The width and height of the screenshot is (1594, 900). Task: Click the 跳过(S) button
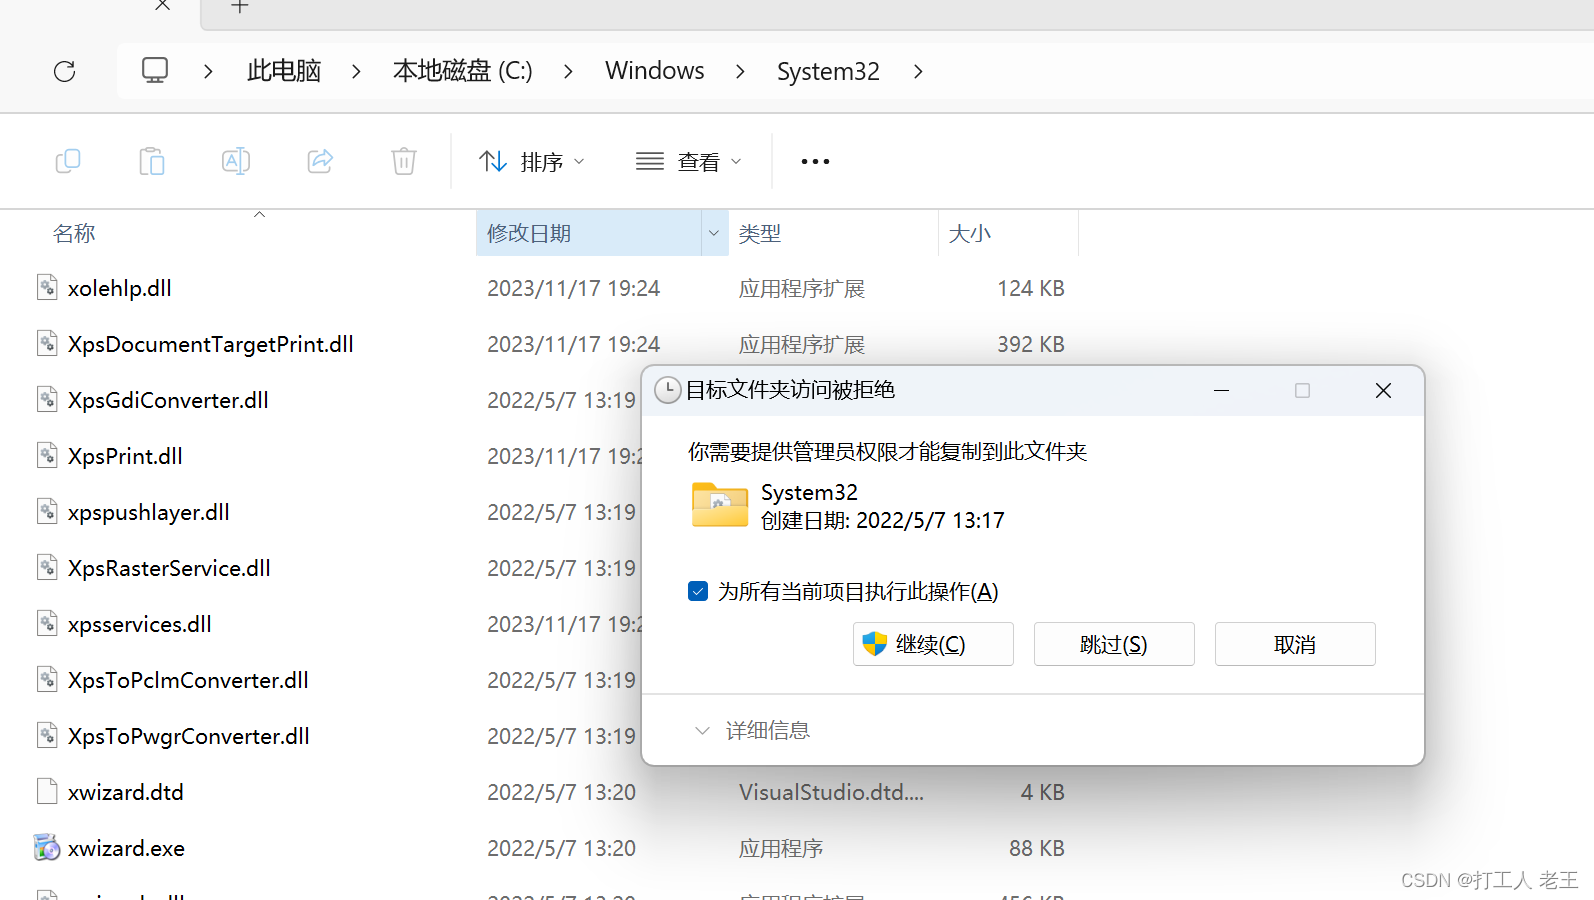coord(1114,644)
